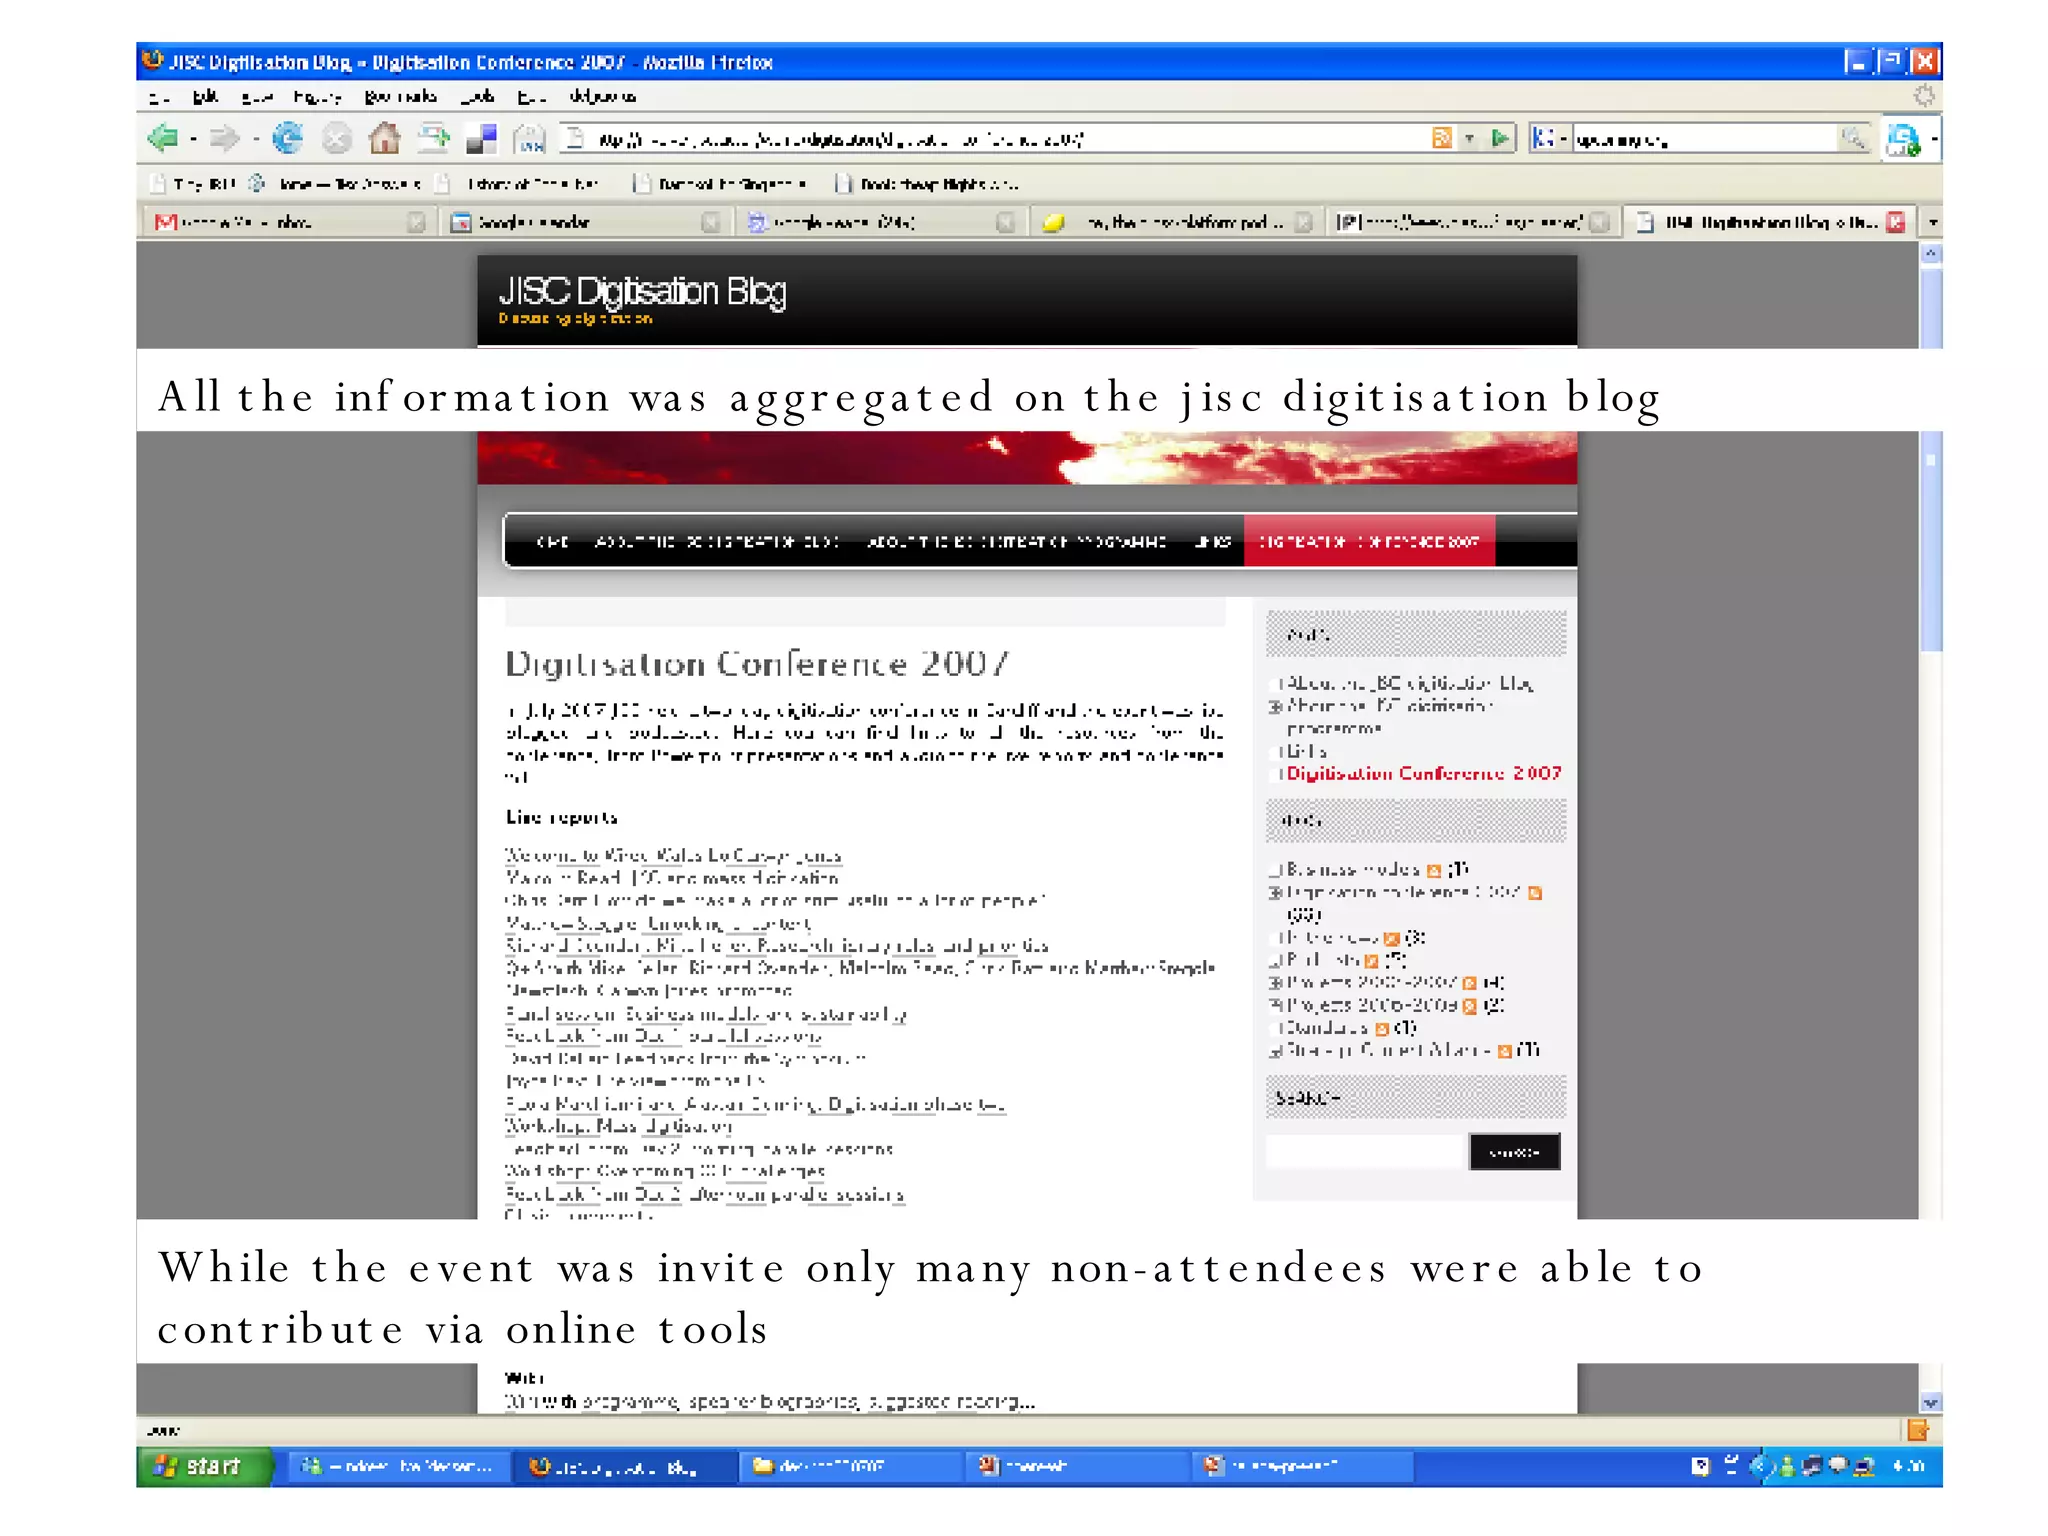
Task: Click the browser search input field
Action: (x=1706, y=139)
